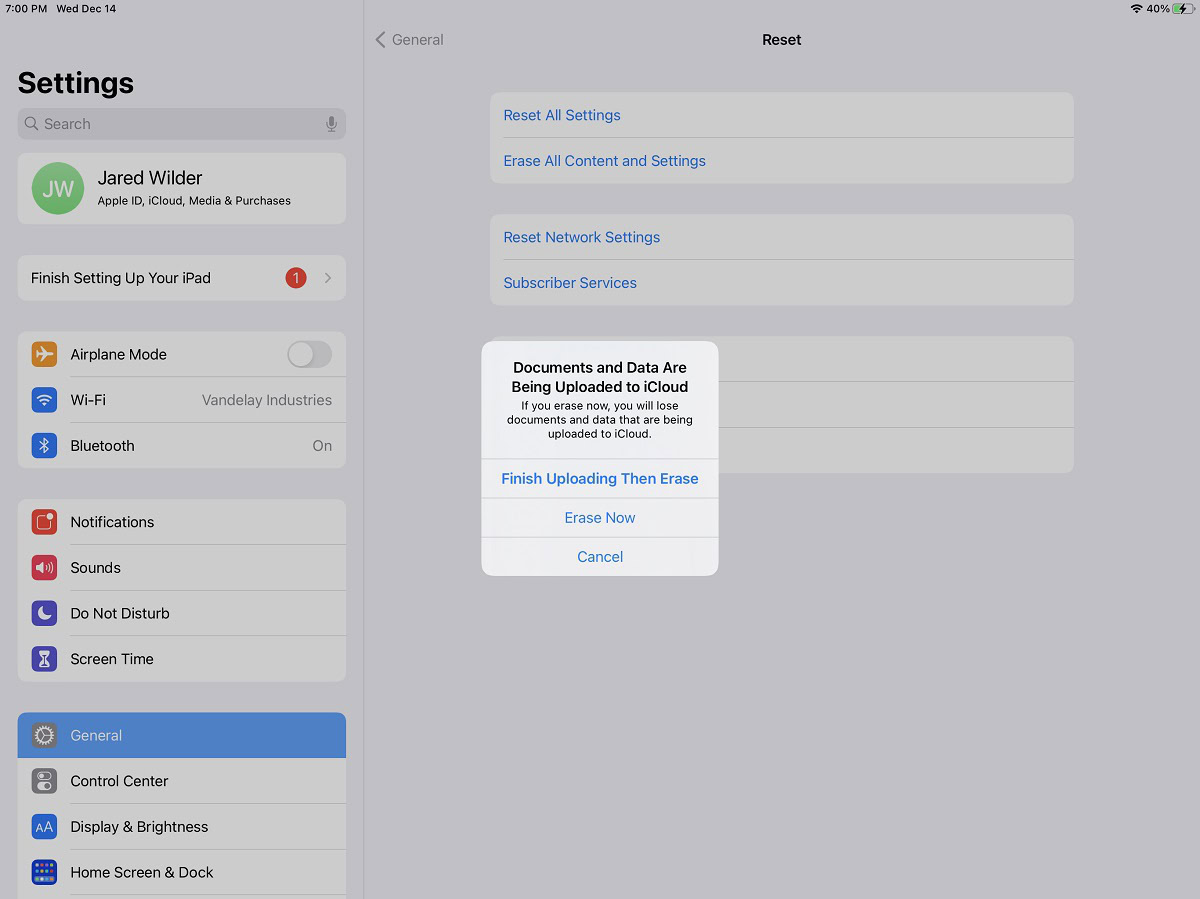The height and width of the screenshot is (899, 1200).
Task: Select the Sounds speaker icon
Action: [x=44, y=568]
